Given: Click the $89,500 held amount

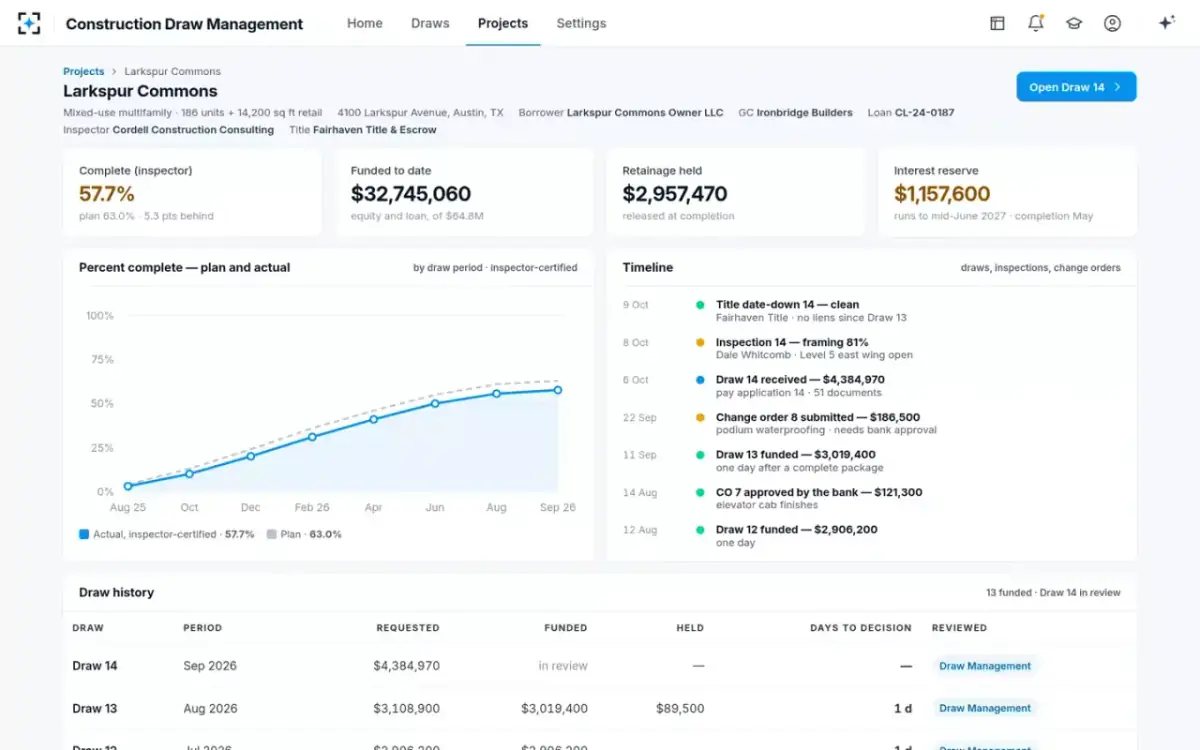Looking at the screenshot, I should pyautogui.click(x=680, y=708).
